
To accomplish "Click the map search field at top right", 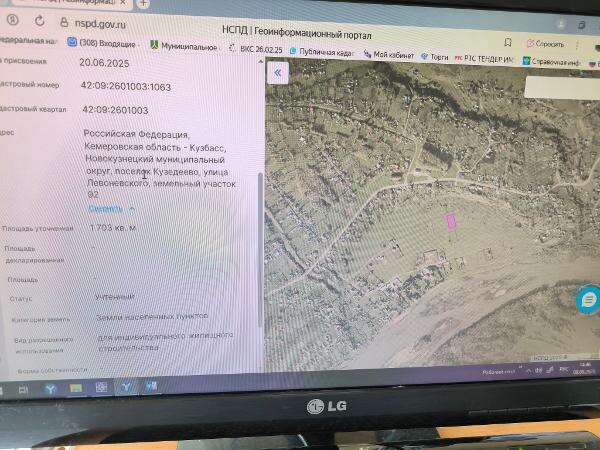I will 562,88.
